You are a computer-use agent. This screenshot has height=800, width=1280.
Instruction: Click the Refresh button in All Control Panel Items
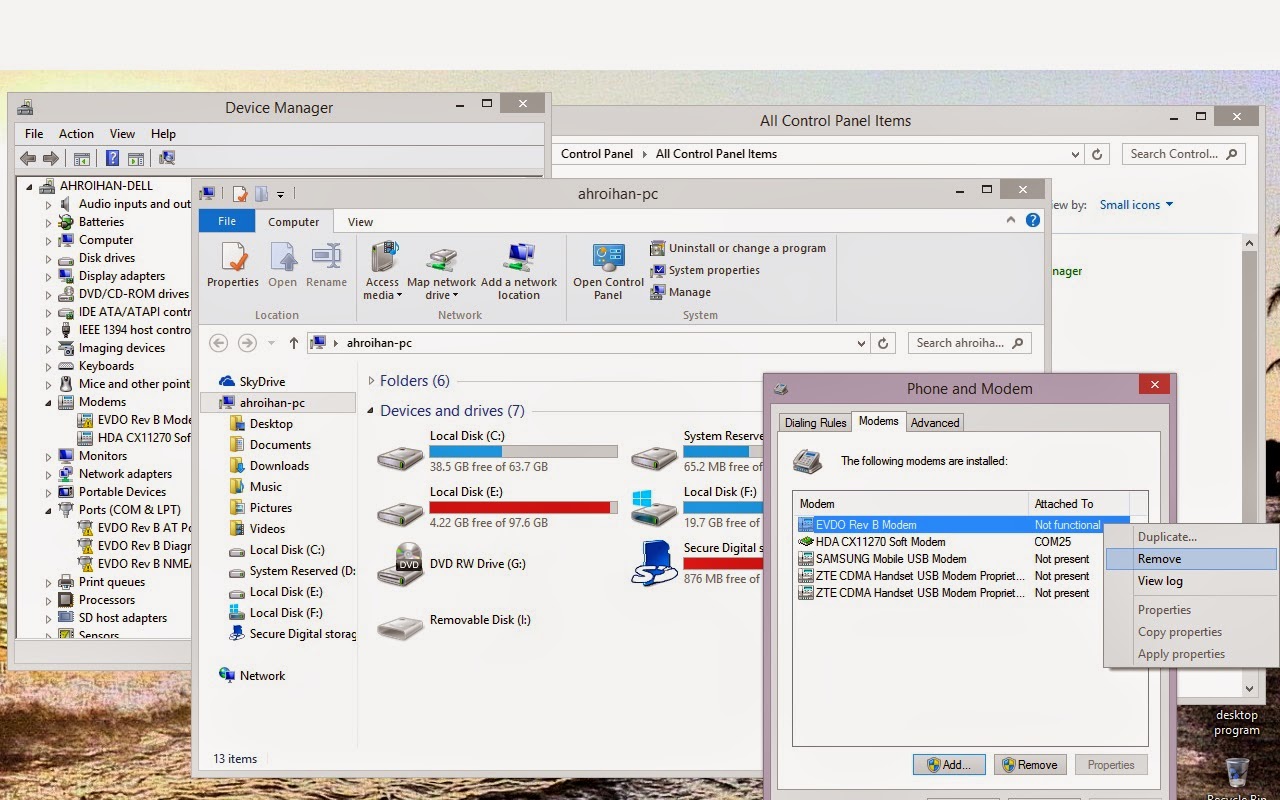[x=1097, y=154]
